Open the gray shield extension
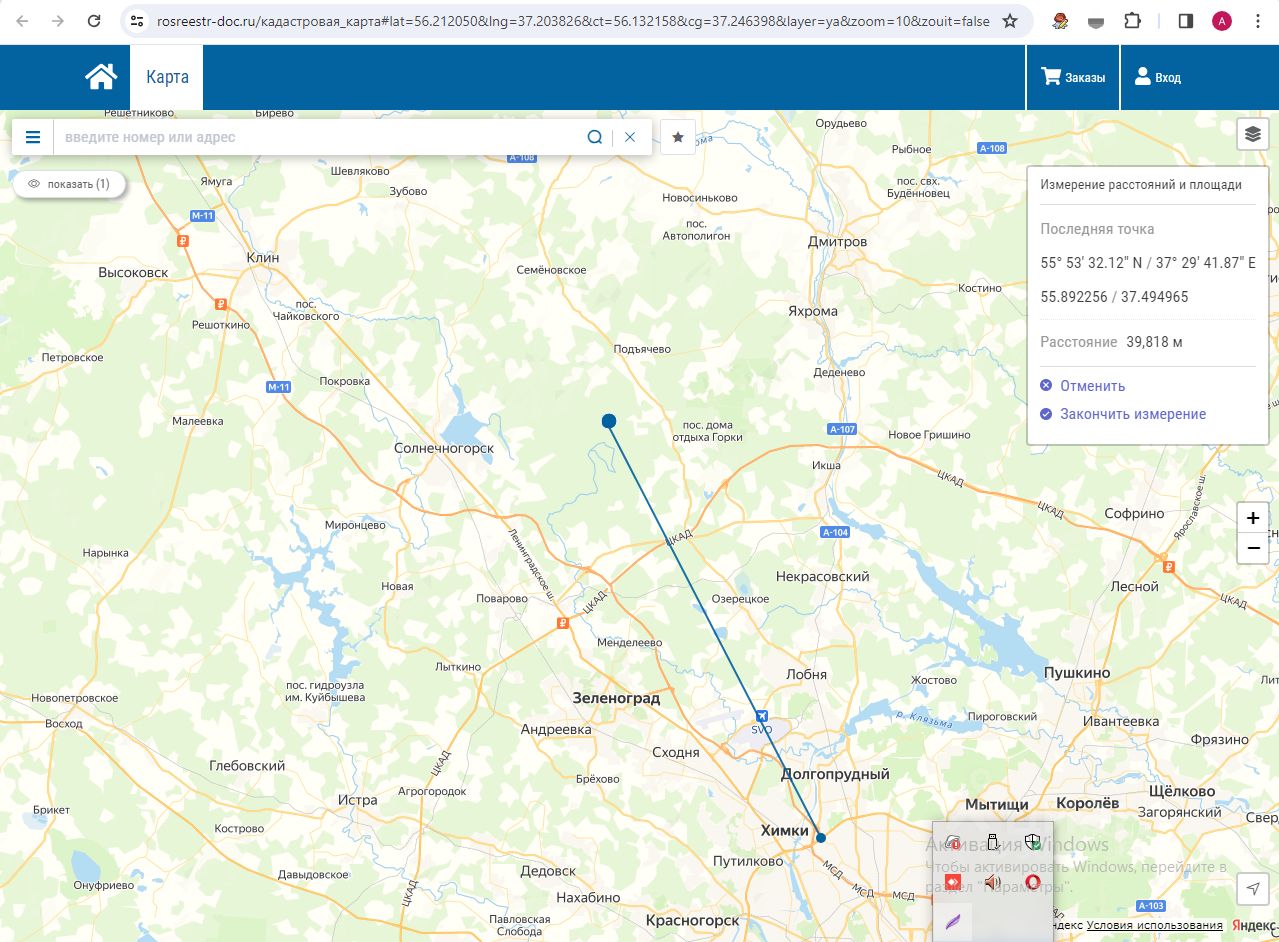1279x942 pixels. coord(1097,21)
